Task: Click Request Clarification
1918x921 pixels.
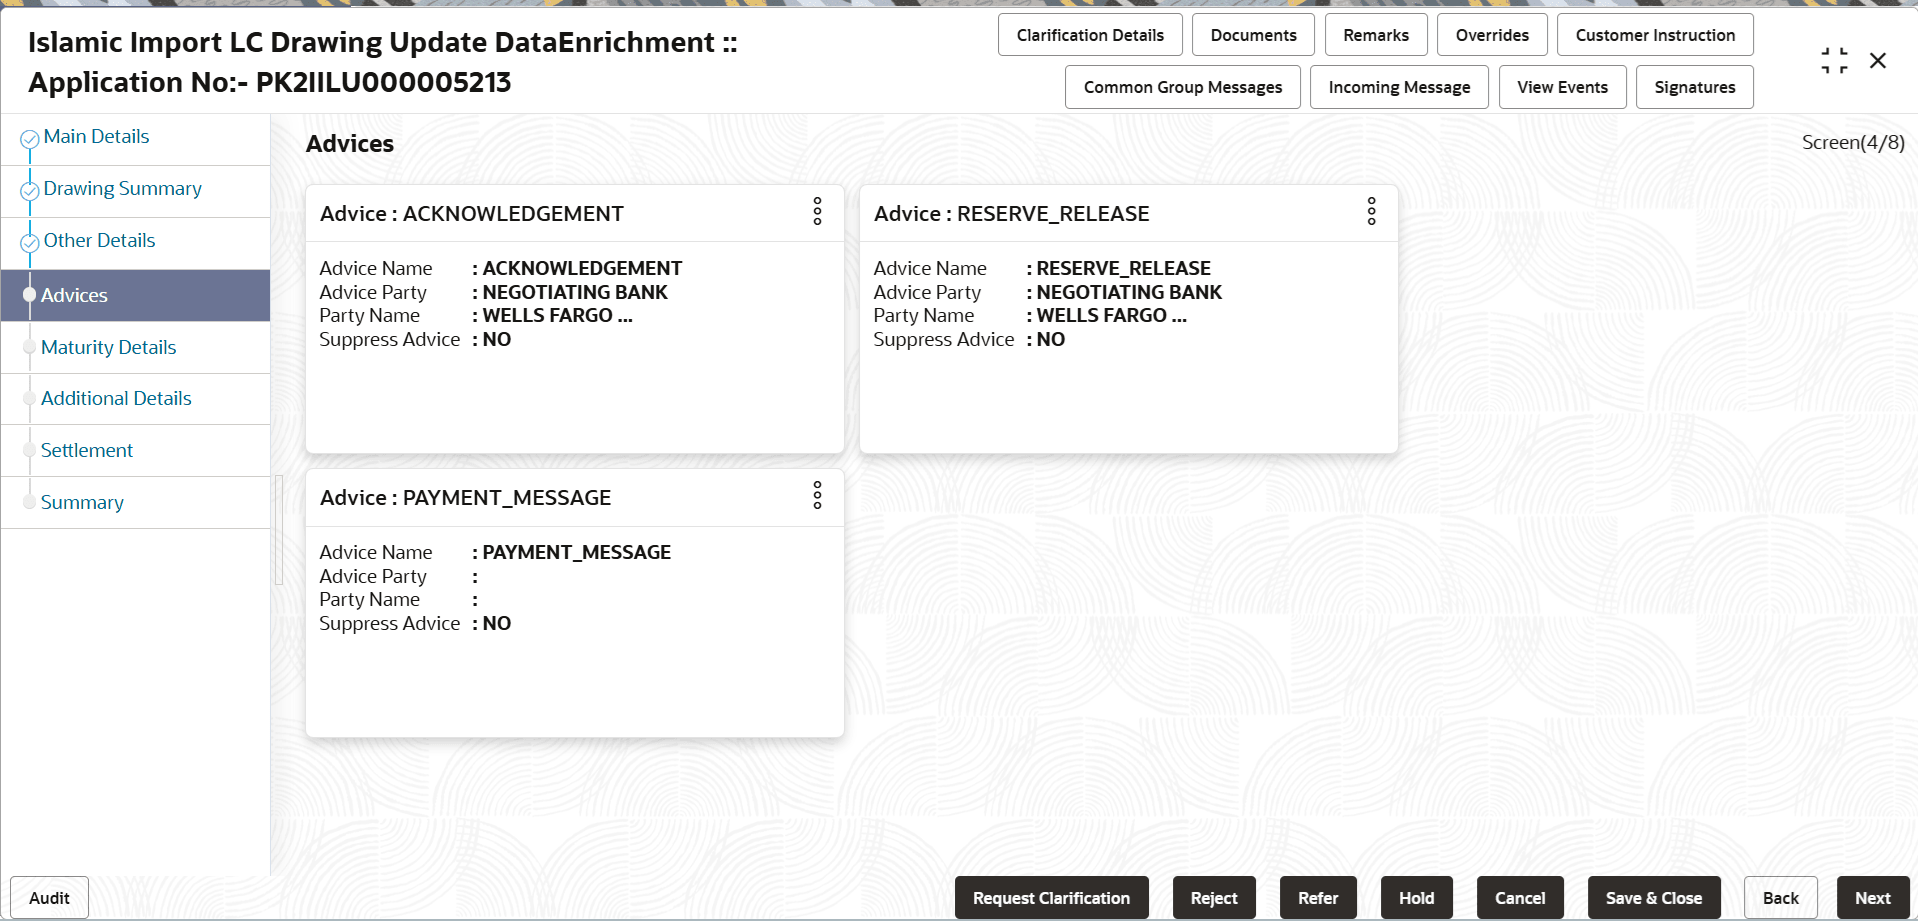Action: tap(1051, 898)
